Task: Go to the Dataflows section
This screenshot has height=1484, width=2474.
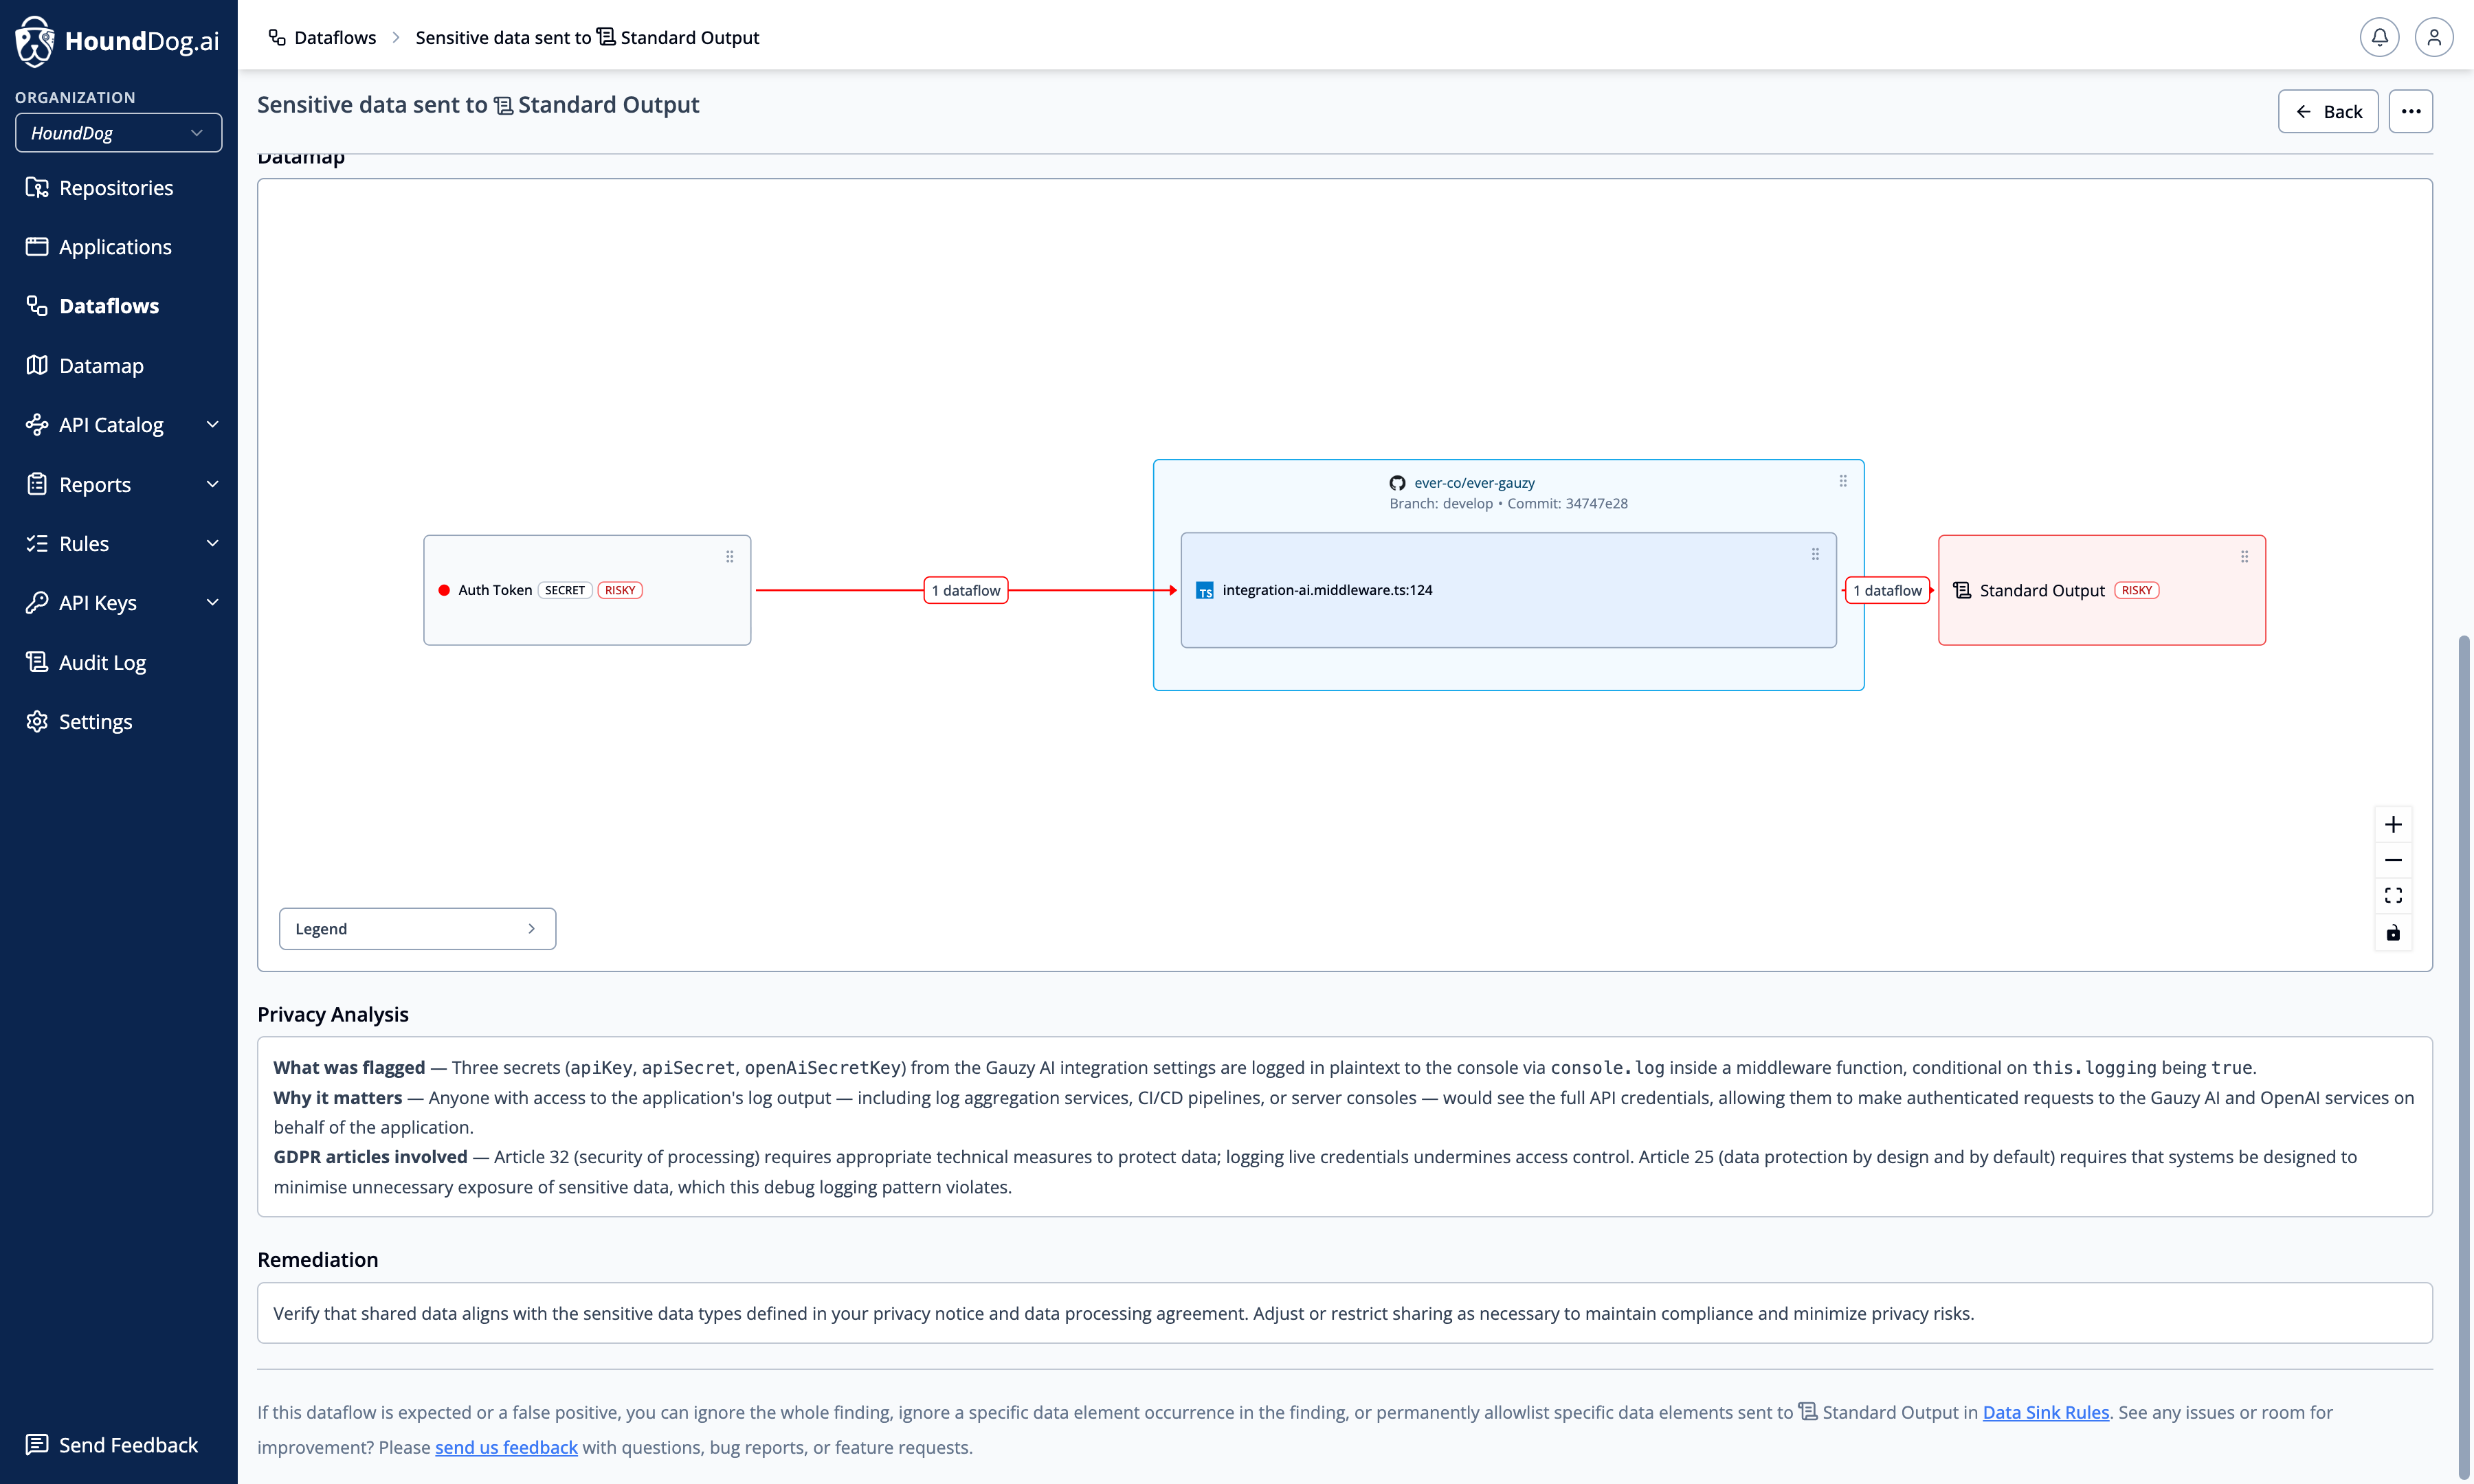Action: point(109,305)
